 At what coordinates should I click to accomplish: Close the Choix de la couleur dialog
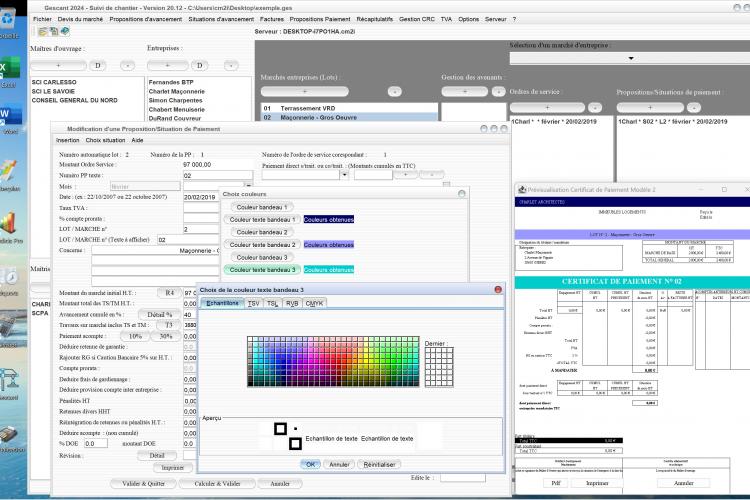click(498, 289)
